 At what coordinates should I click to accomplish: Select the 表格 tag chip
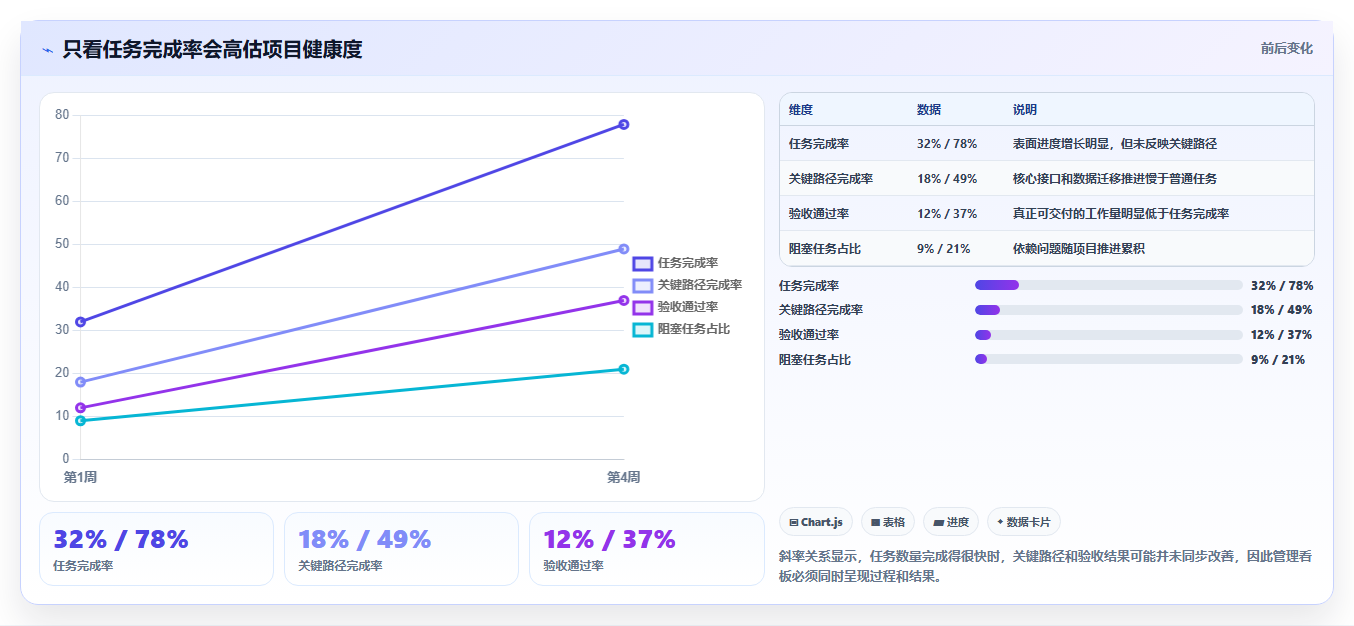[x=888, y=522]
